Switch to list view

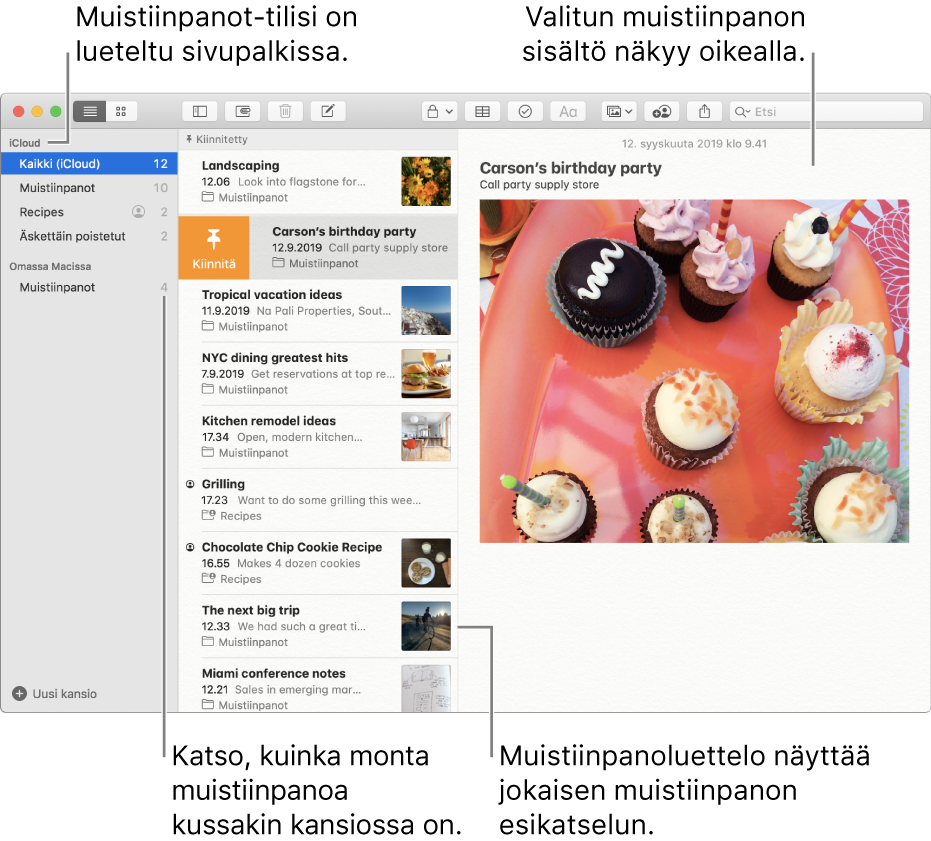90,111
